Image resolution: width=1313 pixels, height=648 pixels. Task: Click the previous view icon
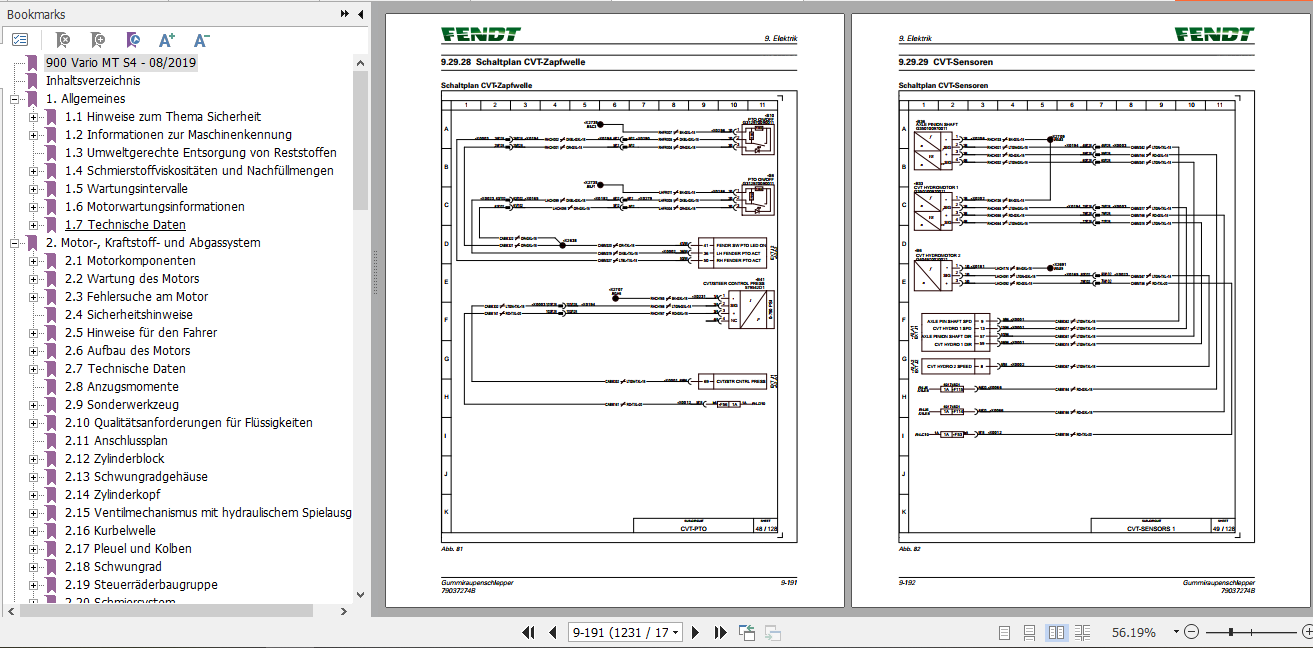(747, 632)
